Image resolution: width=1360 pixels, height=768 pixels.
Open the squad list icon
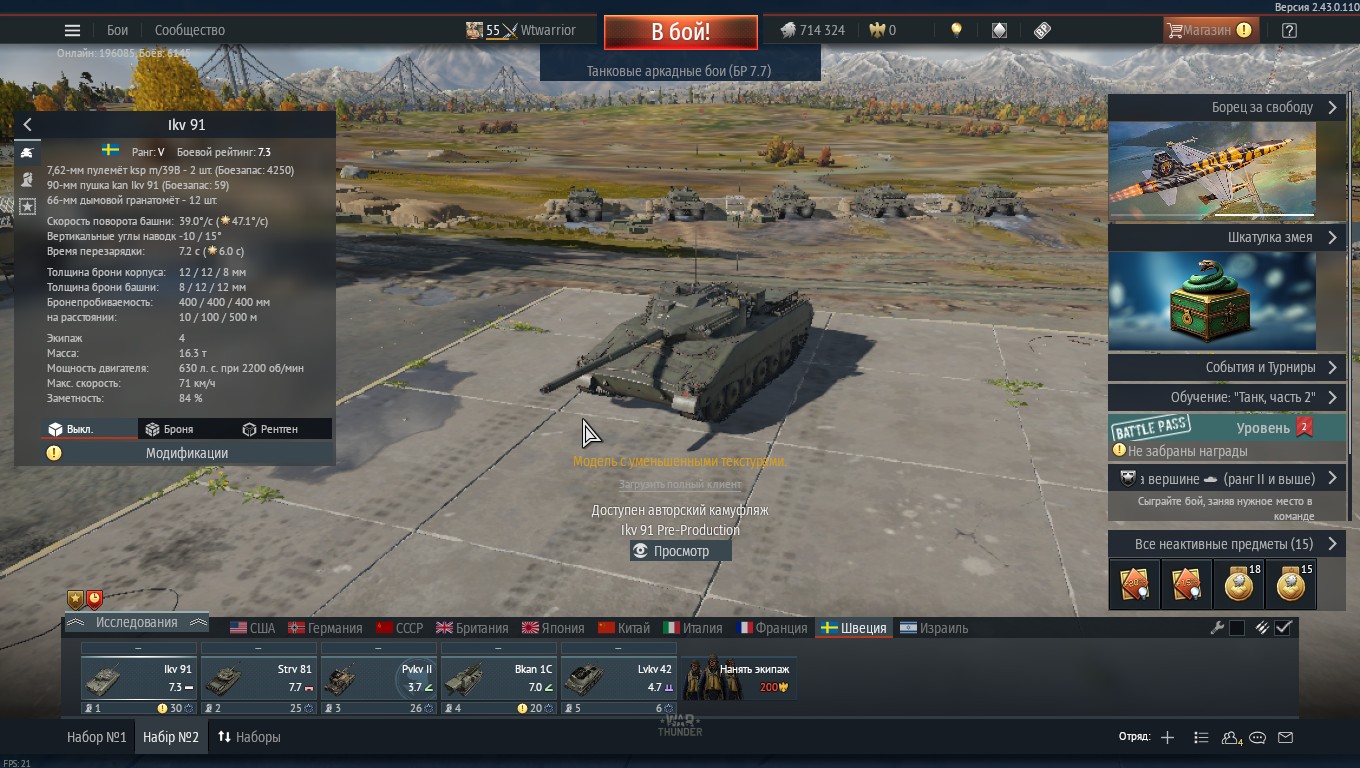point(1201,737)
